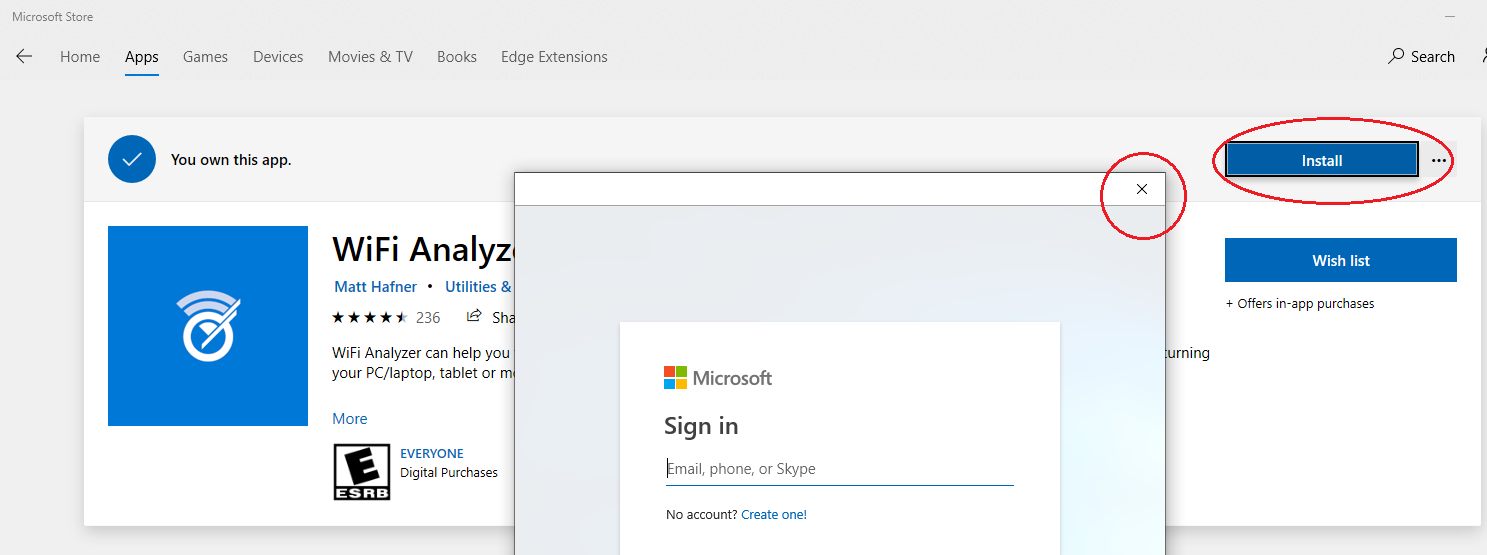Viewport: 1487px width, 555px height.
Task: Open the Utilities category link
Action: point(478,287)
